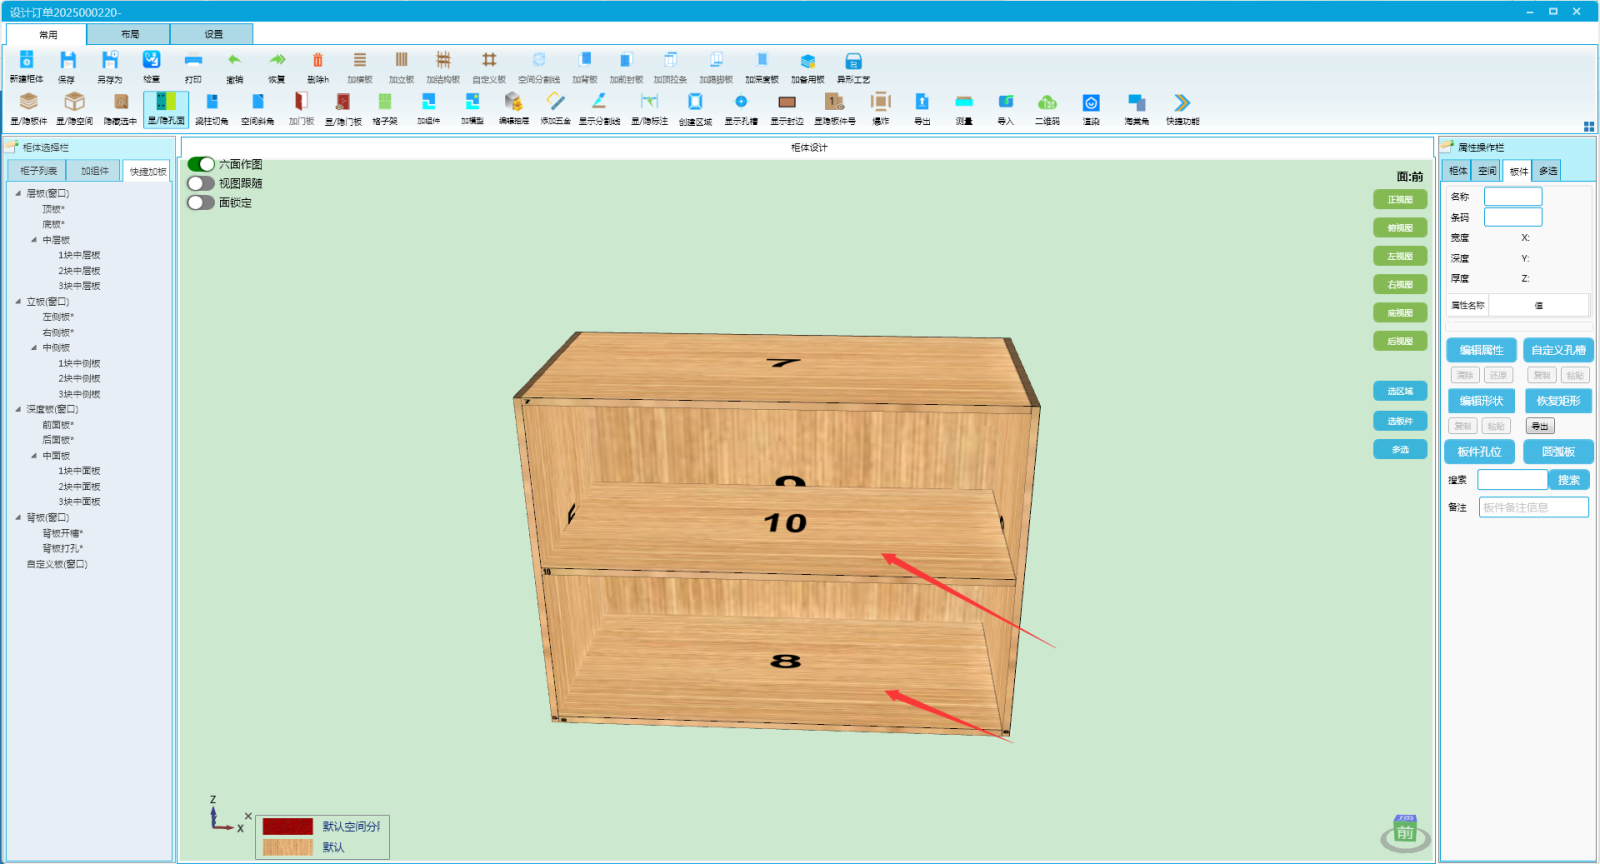Click the 测量 measure tool icon
This screenshot has width=1600, height=864.
click(x=964, y=102)
